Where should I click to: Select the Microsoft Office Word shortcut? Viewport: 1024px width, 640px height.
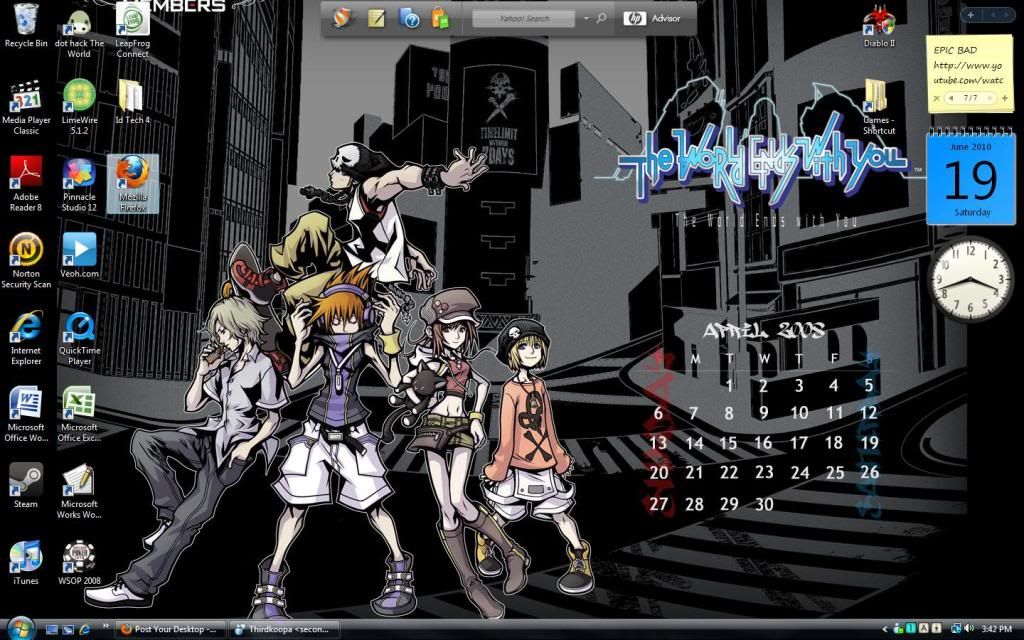pos(26,415)
